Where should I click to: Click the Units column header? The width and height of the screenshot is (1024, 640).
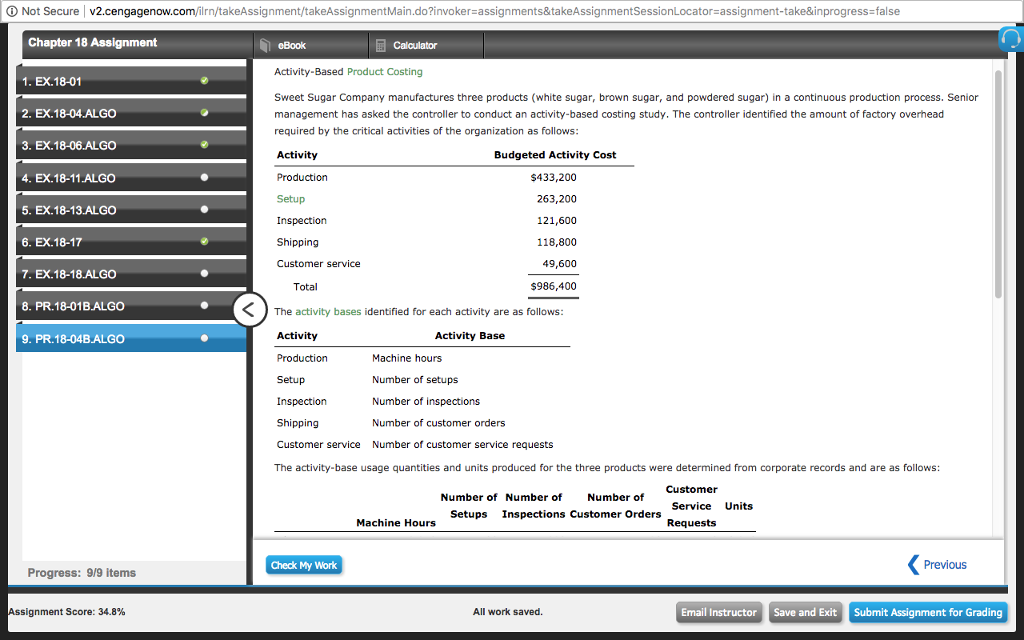[739, 506]
